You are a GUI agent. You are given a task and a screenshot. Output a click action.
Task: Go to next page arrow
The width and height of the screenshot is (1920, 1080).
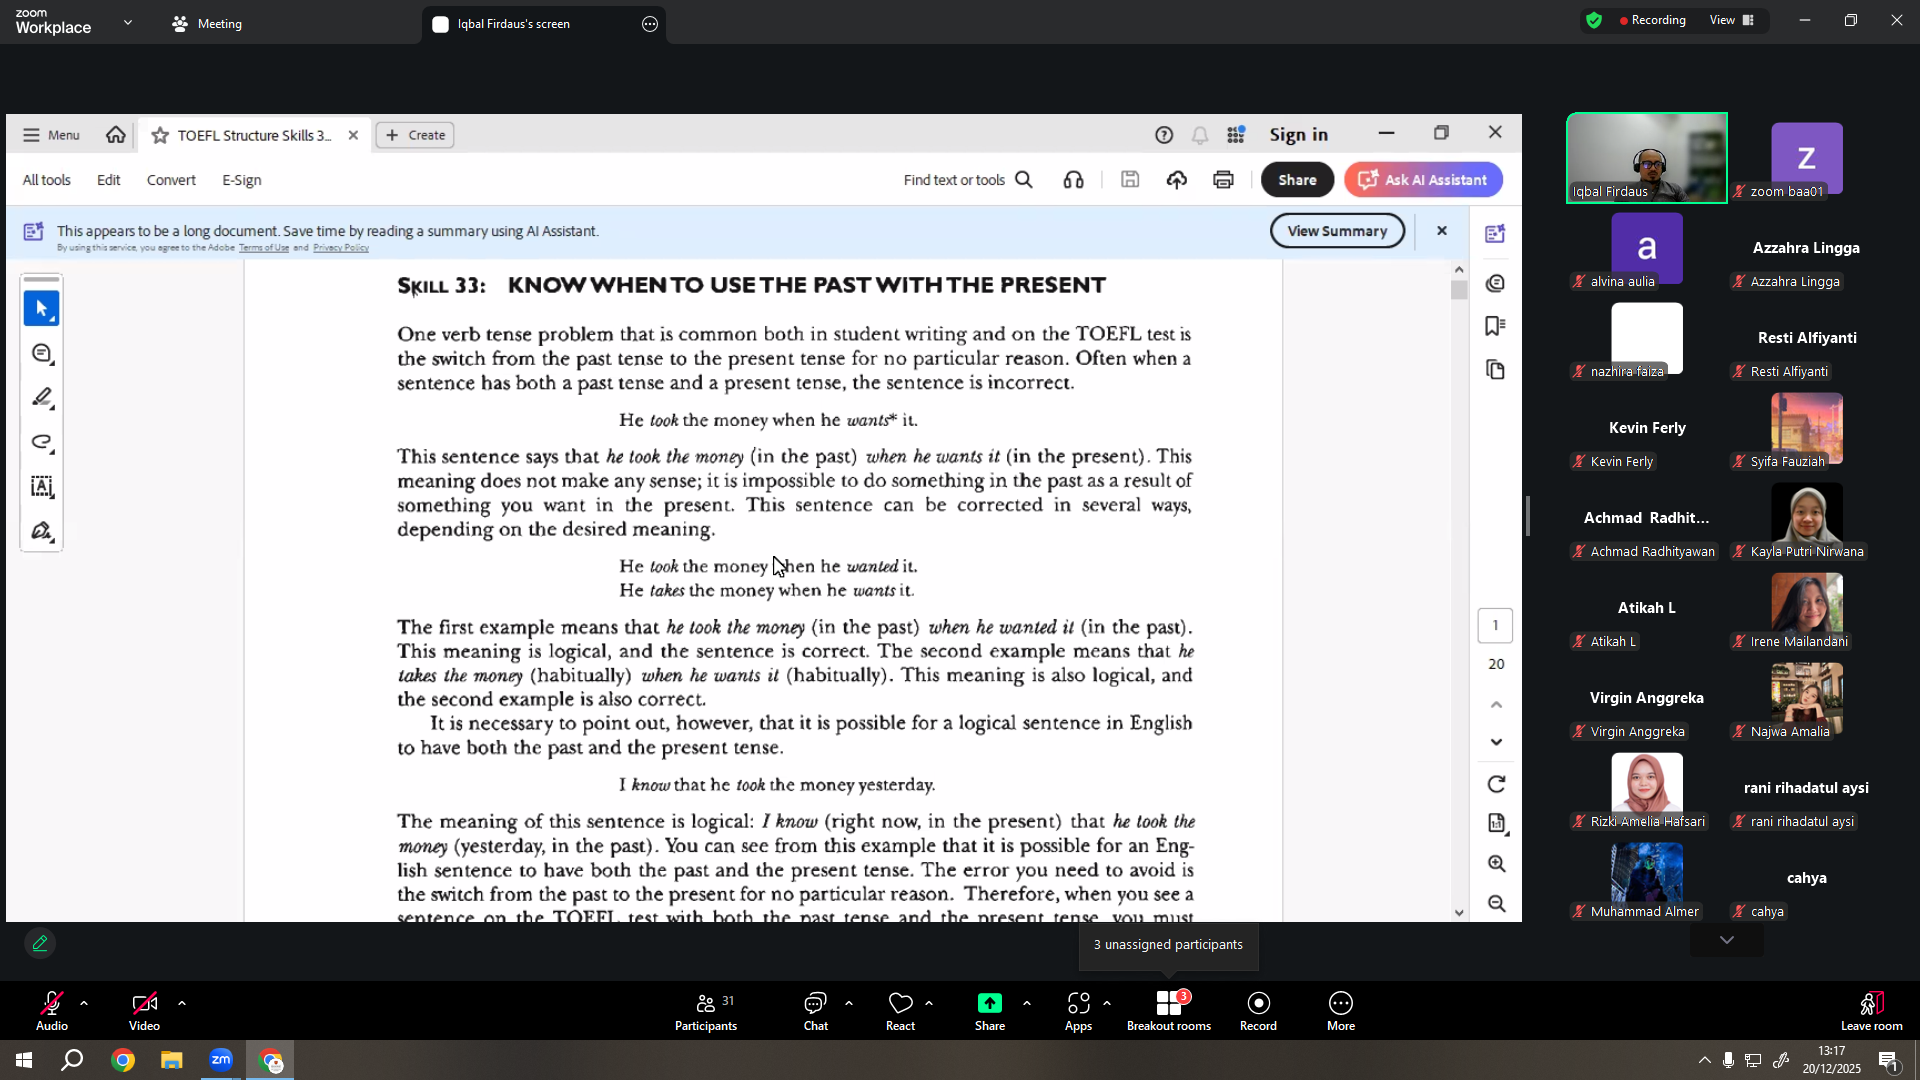(x=1496, y=742)
